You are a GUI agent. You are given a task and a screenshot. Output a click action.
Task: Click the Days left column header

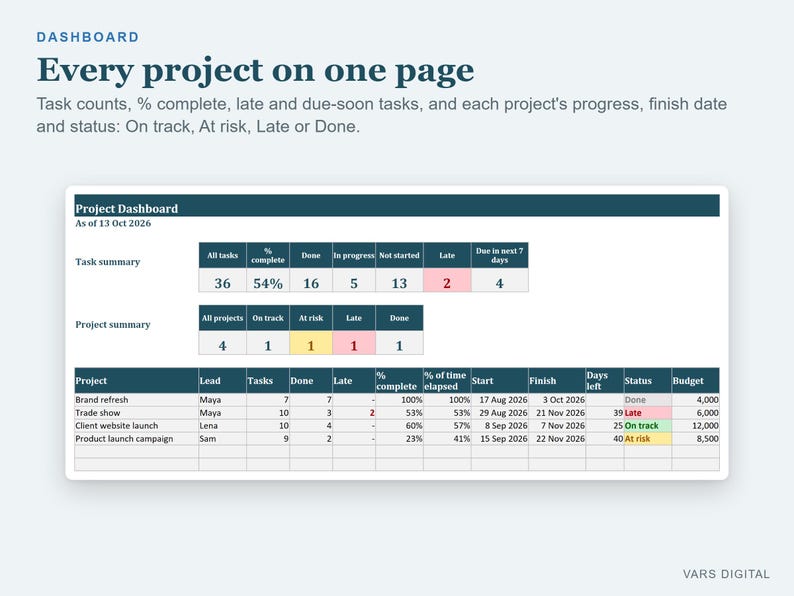(x=605, y=381)
